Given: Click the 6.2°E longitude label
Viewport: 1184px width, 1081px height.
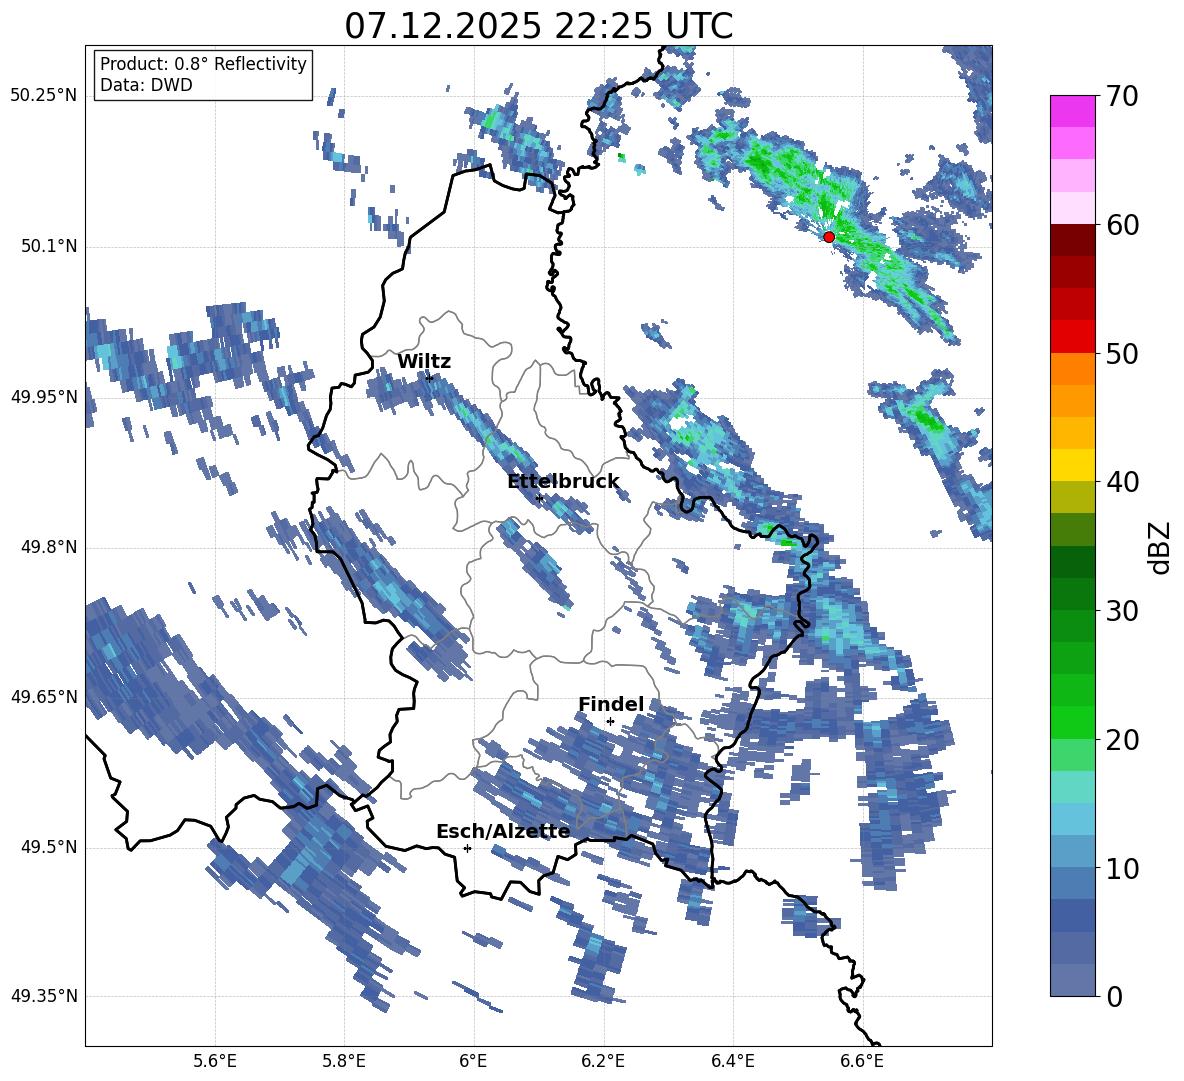Looking at the screenshot, I should click(603, 1062).
